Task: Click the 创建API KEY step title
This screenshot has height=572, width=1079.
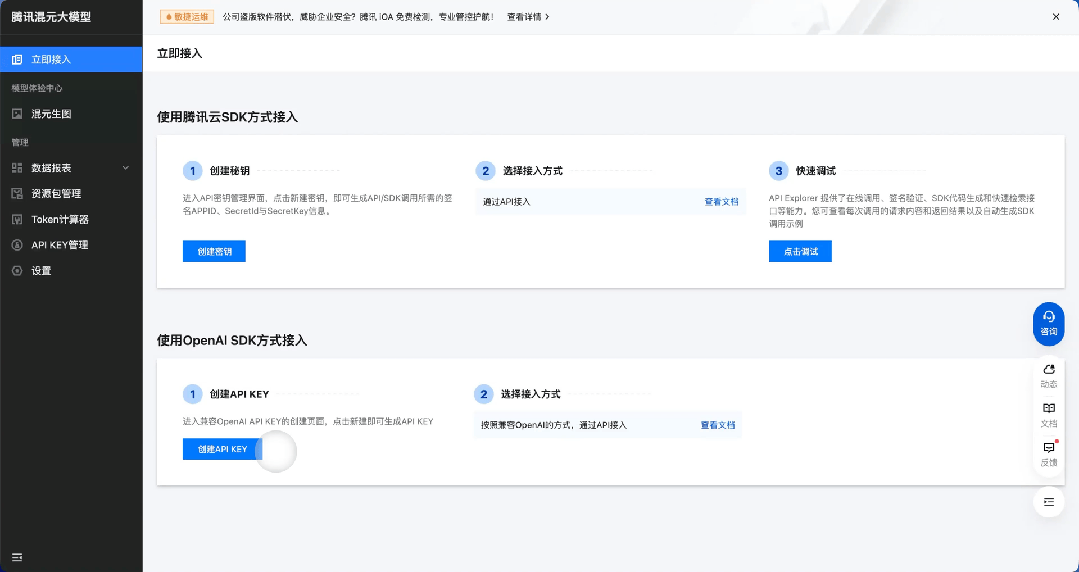Action: tap(239, 394)
